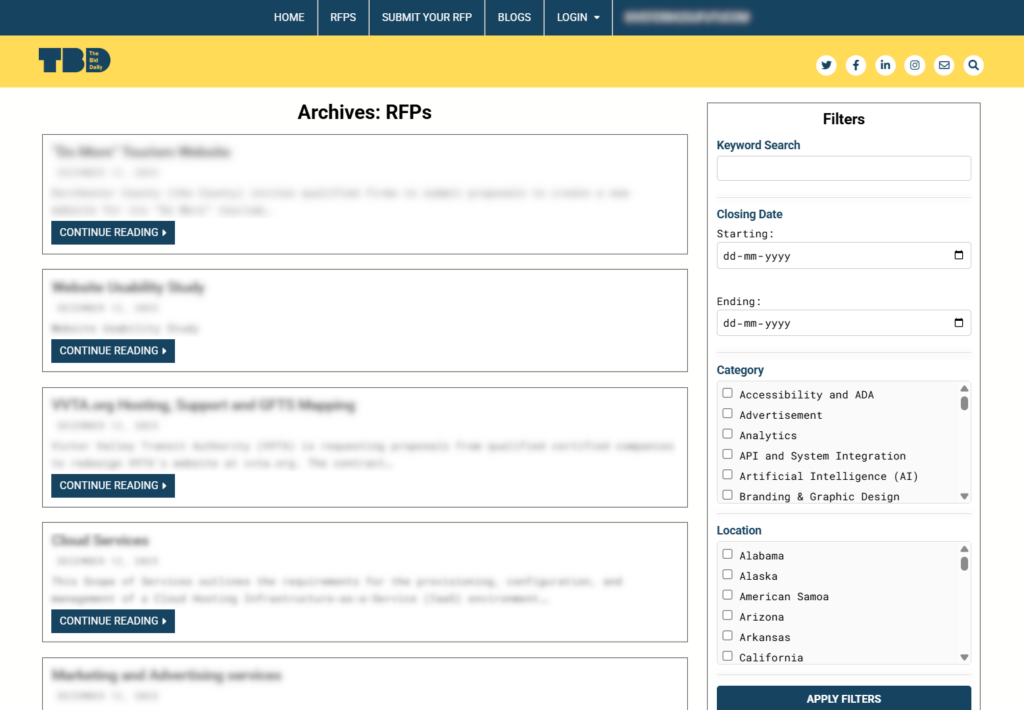Click the email envelope icon

coord(944,65)
